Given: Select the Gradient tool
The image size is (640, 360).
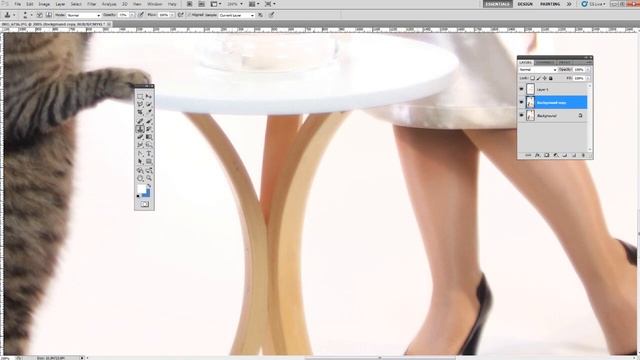Looking at the screenshot, I should tap(149, 137).
